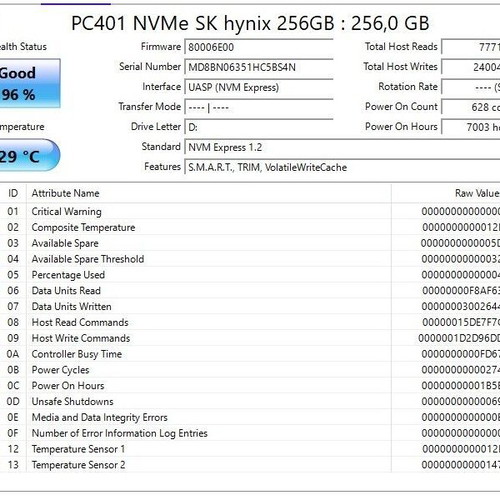The width and height of the screenshot is (500, 500).
Task: Click the Total Host Writes value field
Action: point(471,67)
